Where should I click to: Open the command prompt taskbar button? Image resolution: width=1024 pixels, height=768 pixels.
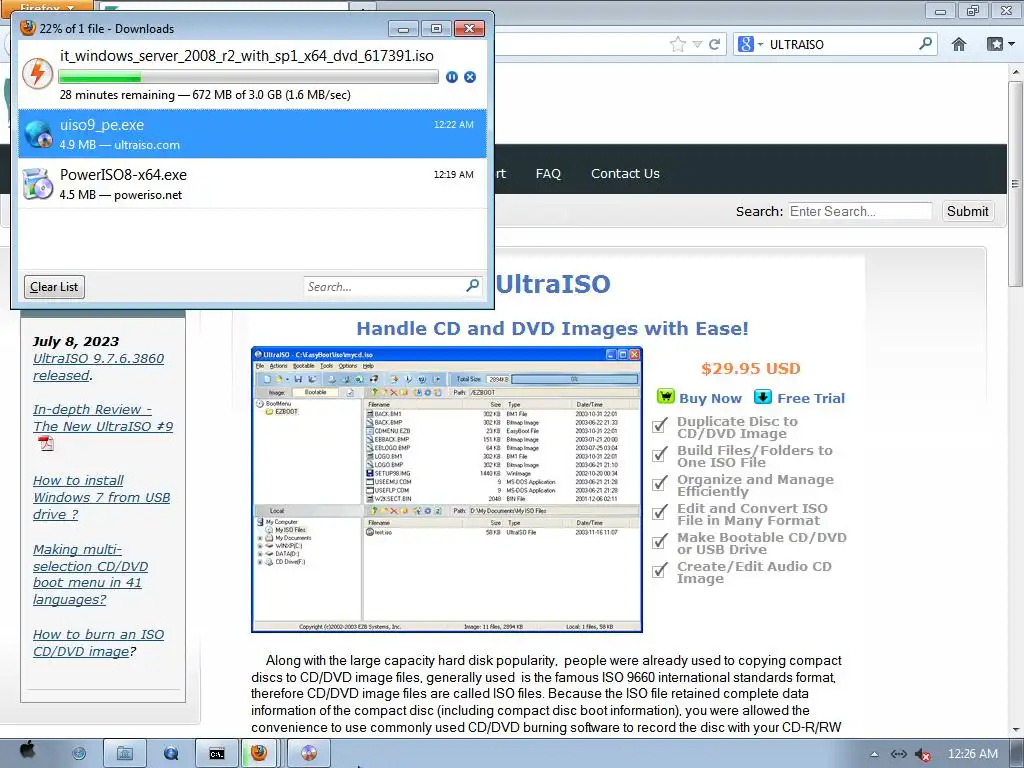217,754
